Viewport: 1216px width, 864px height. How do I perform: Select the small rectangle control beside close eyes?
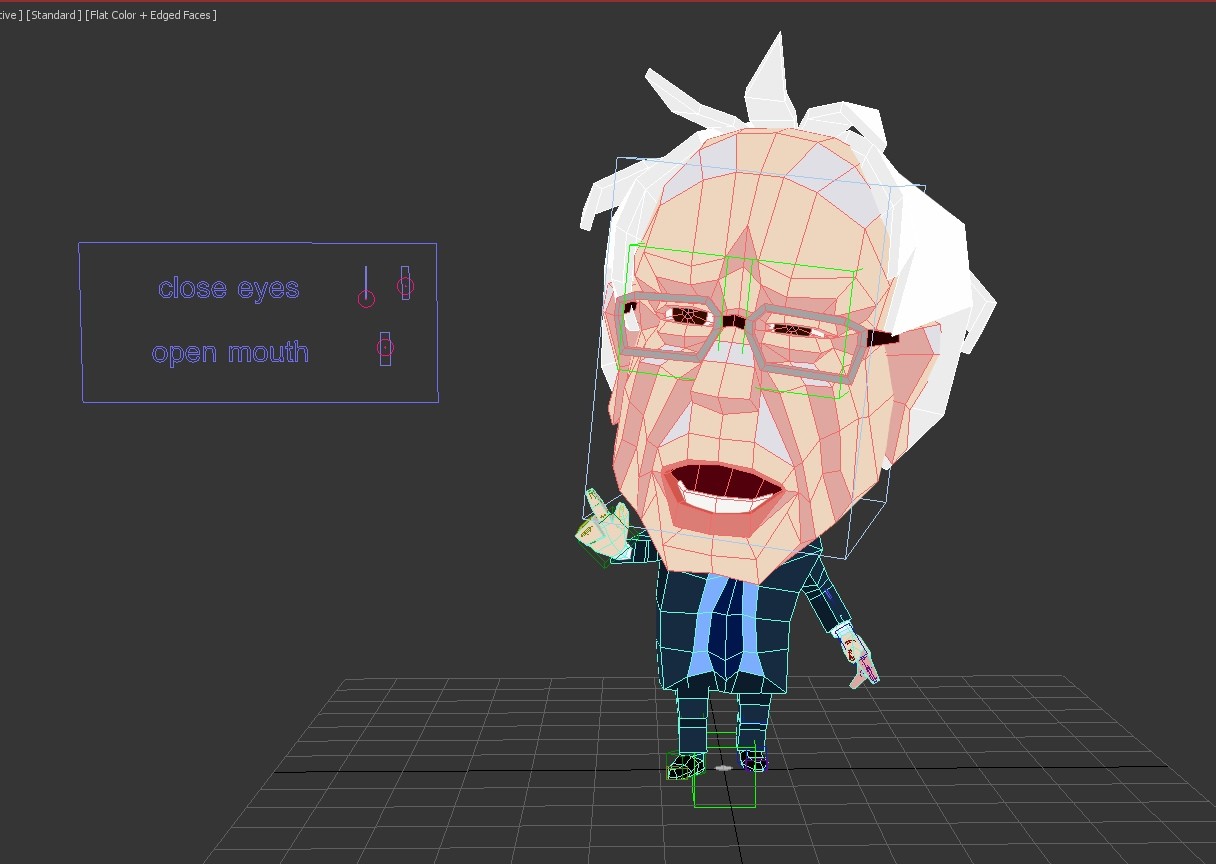click(405, 284)
